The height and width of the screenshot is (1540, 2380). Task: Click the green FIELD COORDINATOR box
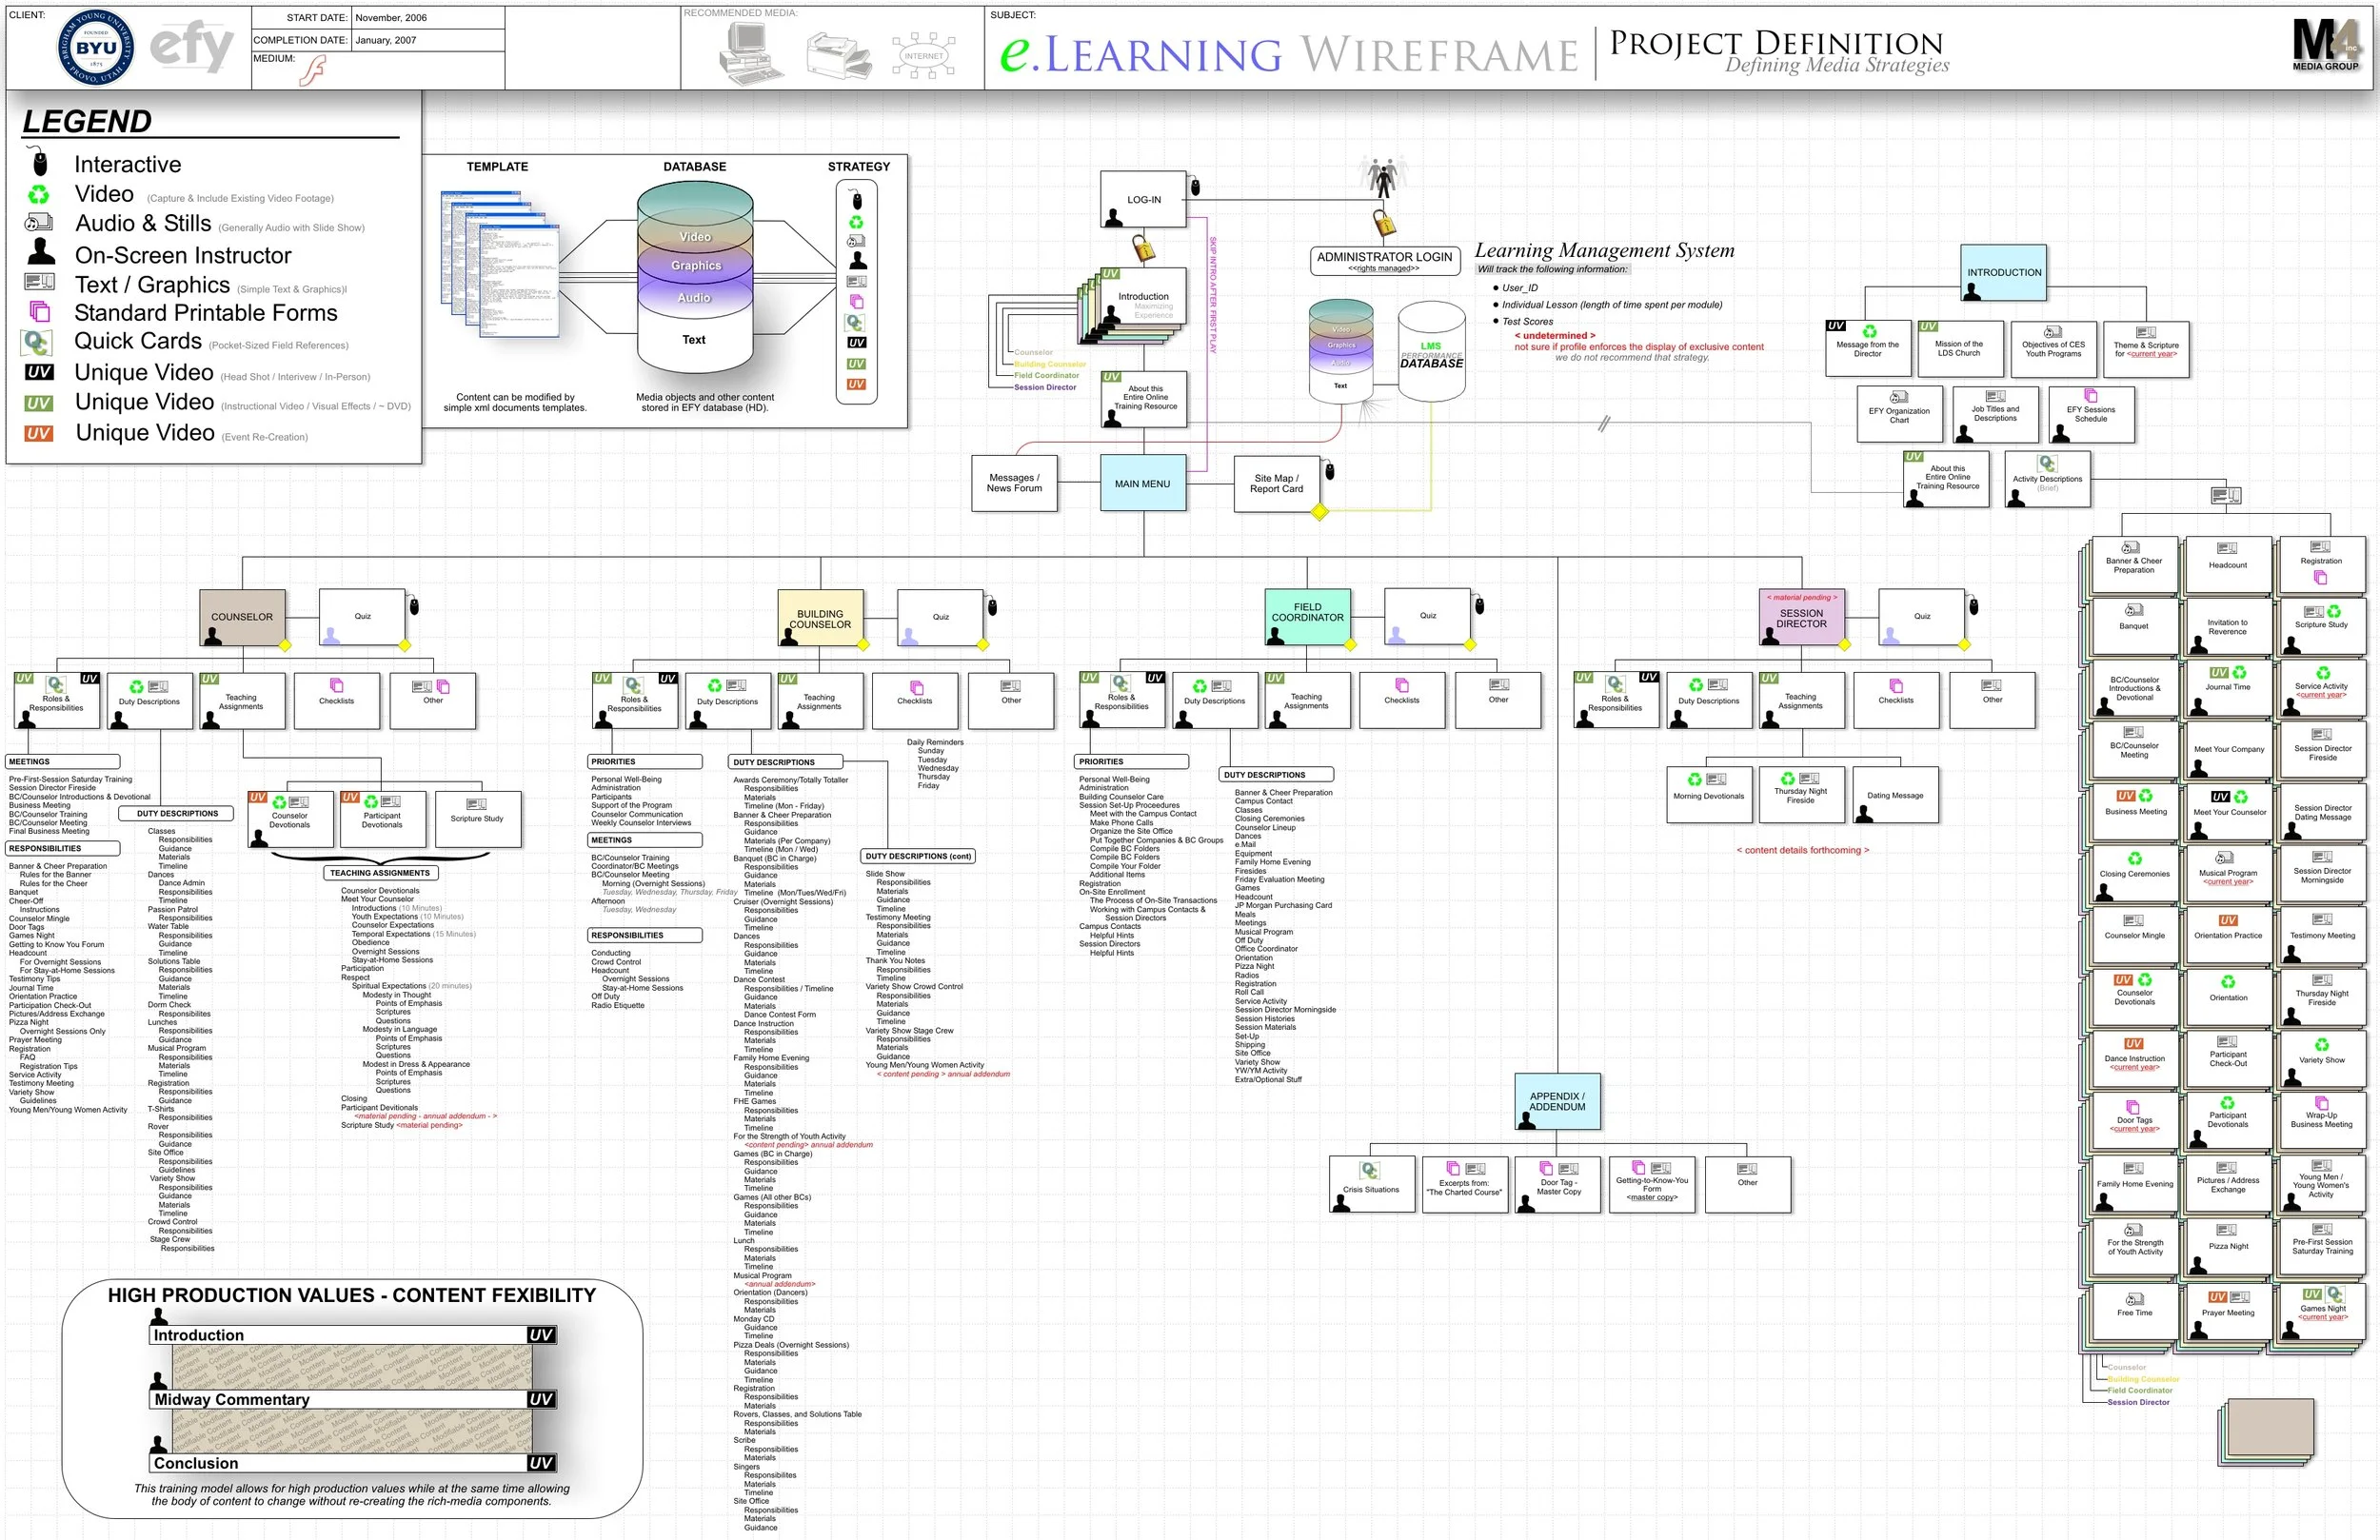pyautogui.click(x=1307, y=615)
